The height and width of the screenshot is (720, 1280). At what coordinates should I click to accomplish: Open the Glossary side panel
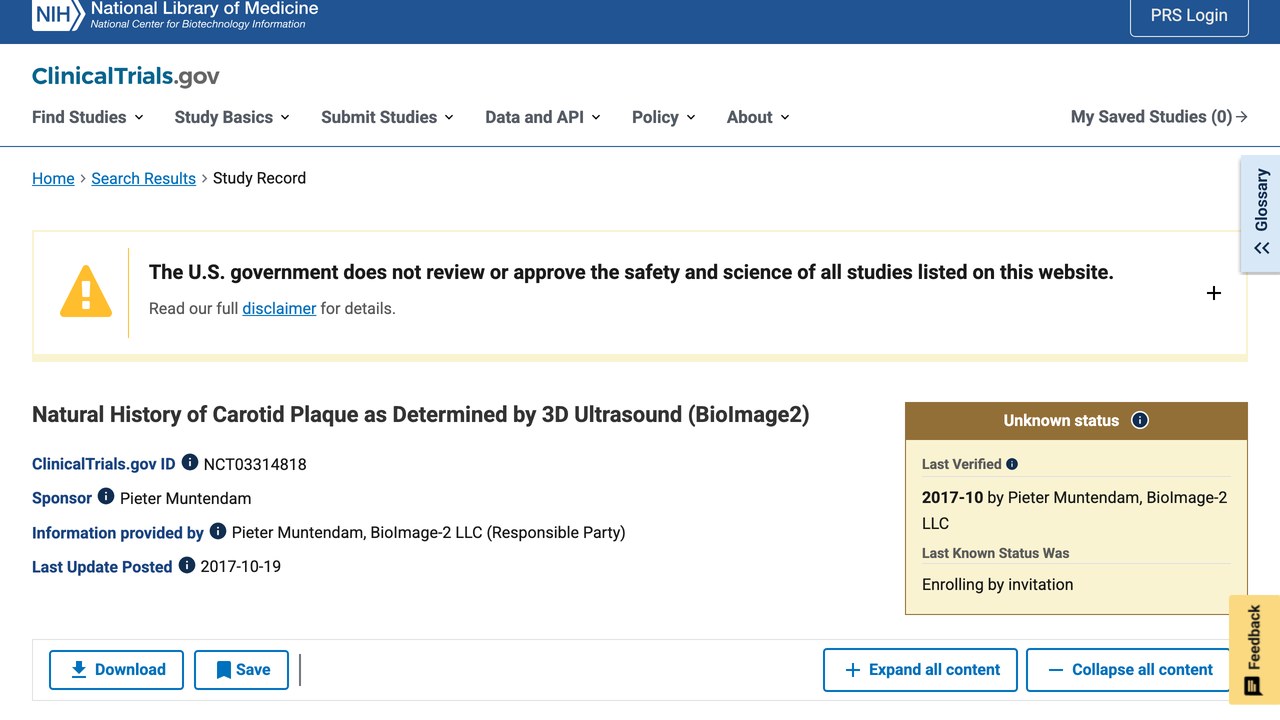pos(1260,213)
